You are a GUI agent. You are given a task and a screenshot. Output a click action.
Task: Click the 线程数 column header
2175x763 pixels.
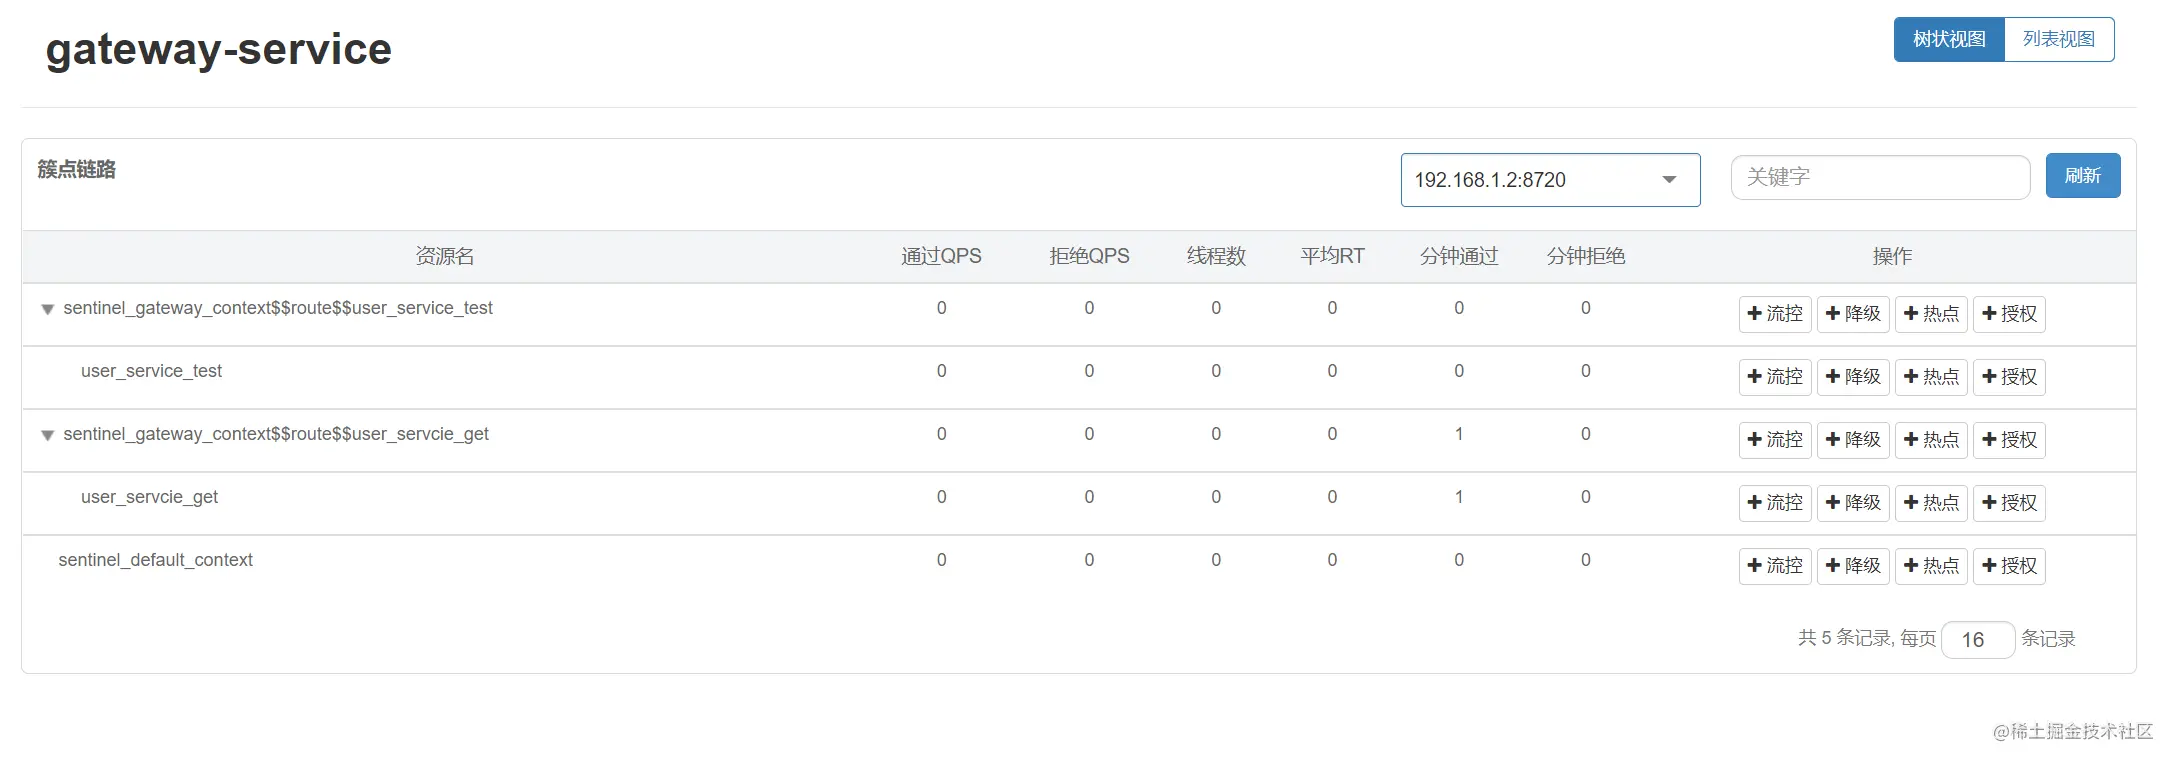[x=1216, y=256]
